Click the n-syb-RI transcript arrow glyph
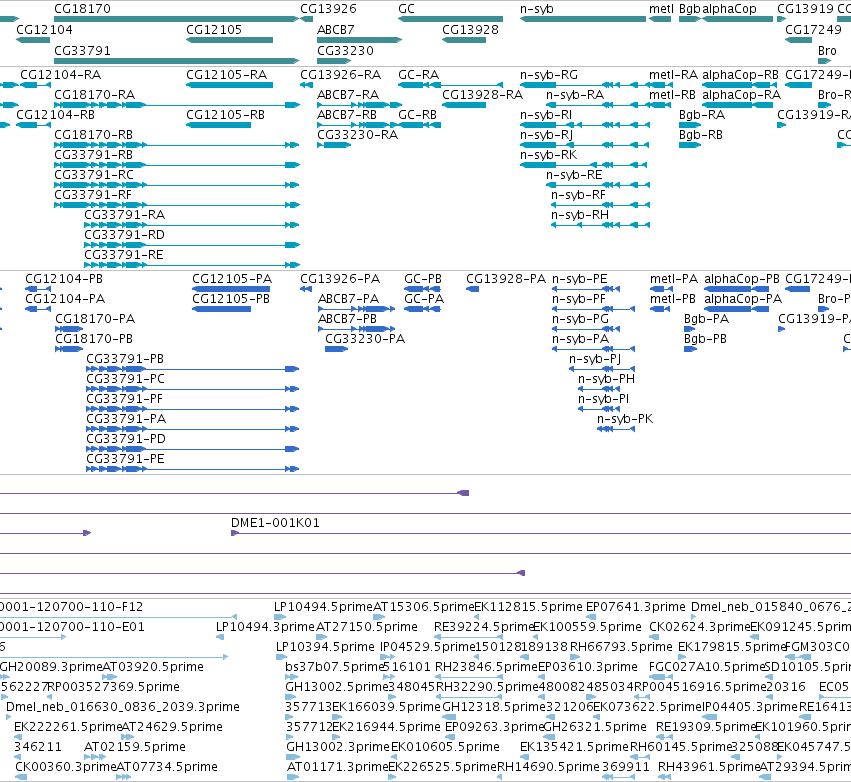The width and height of the screenshot is (851, 782). 585,125
